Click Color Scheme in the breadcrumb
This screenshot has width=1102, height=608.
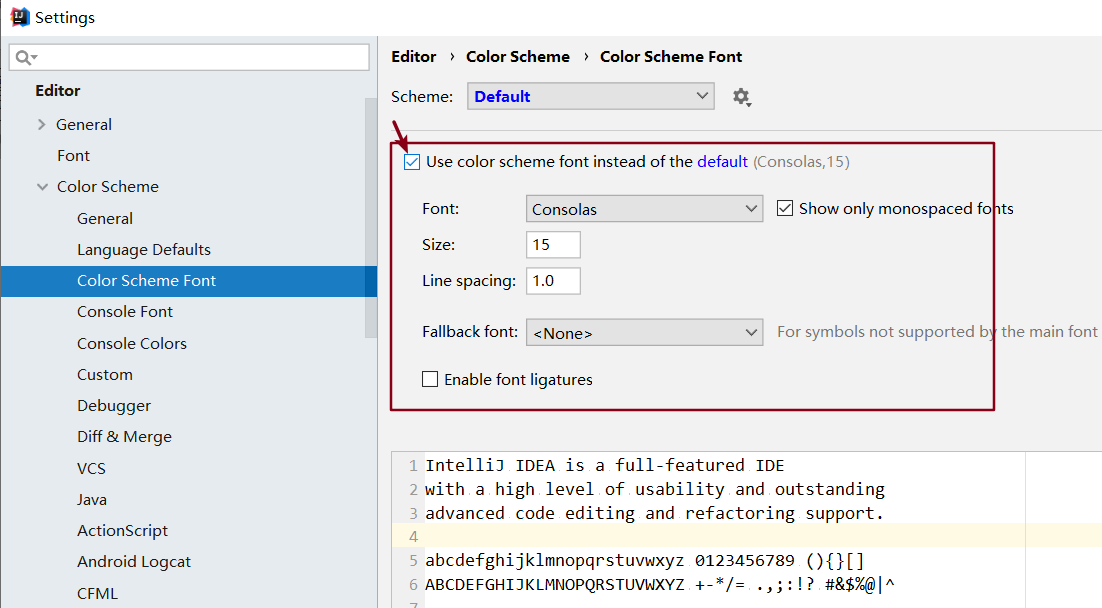[518, 57]
